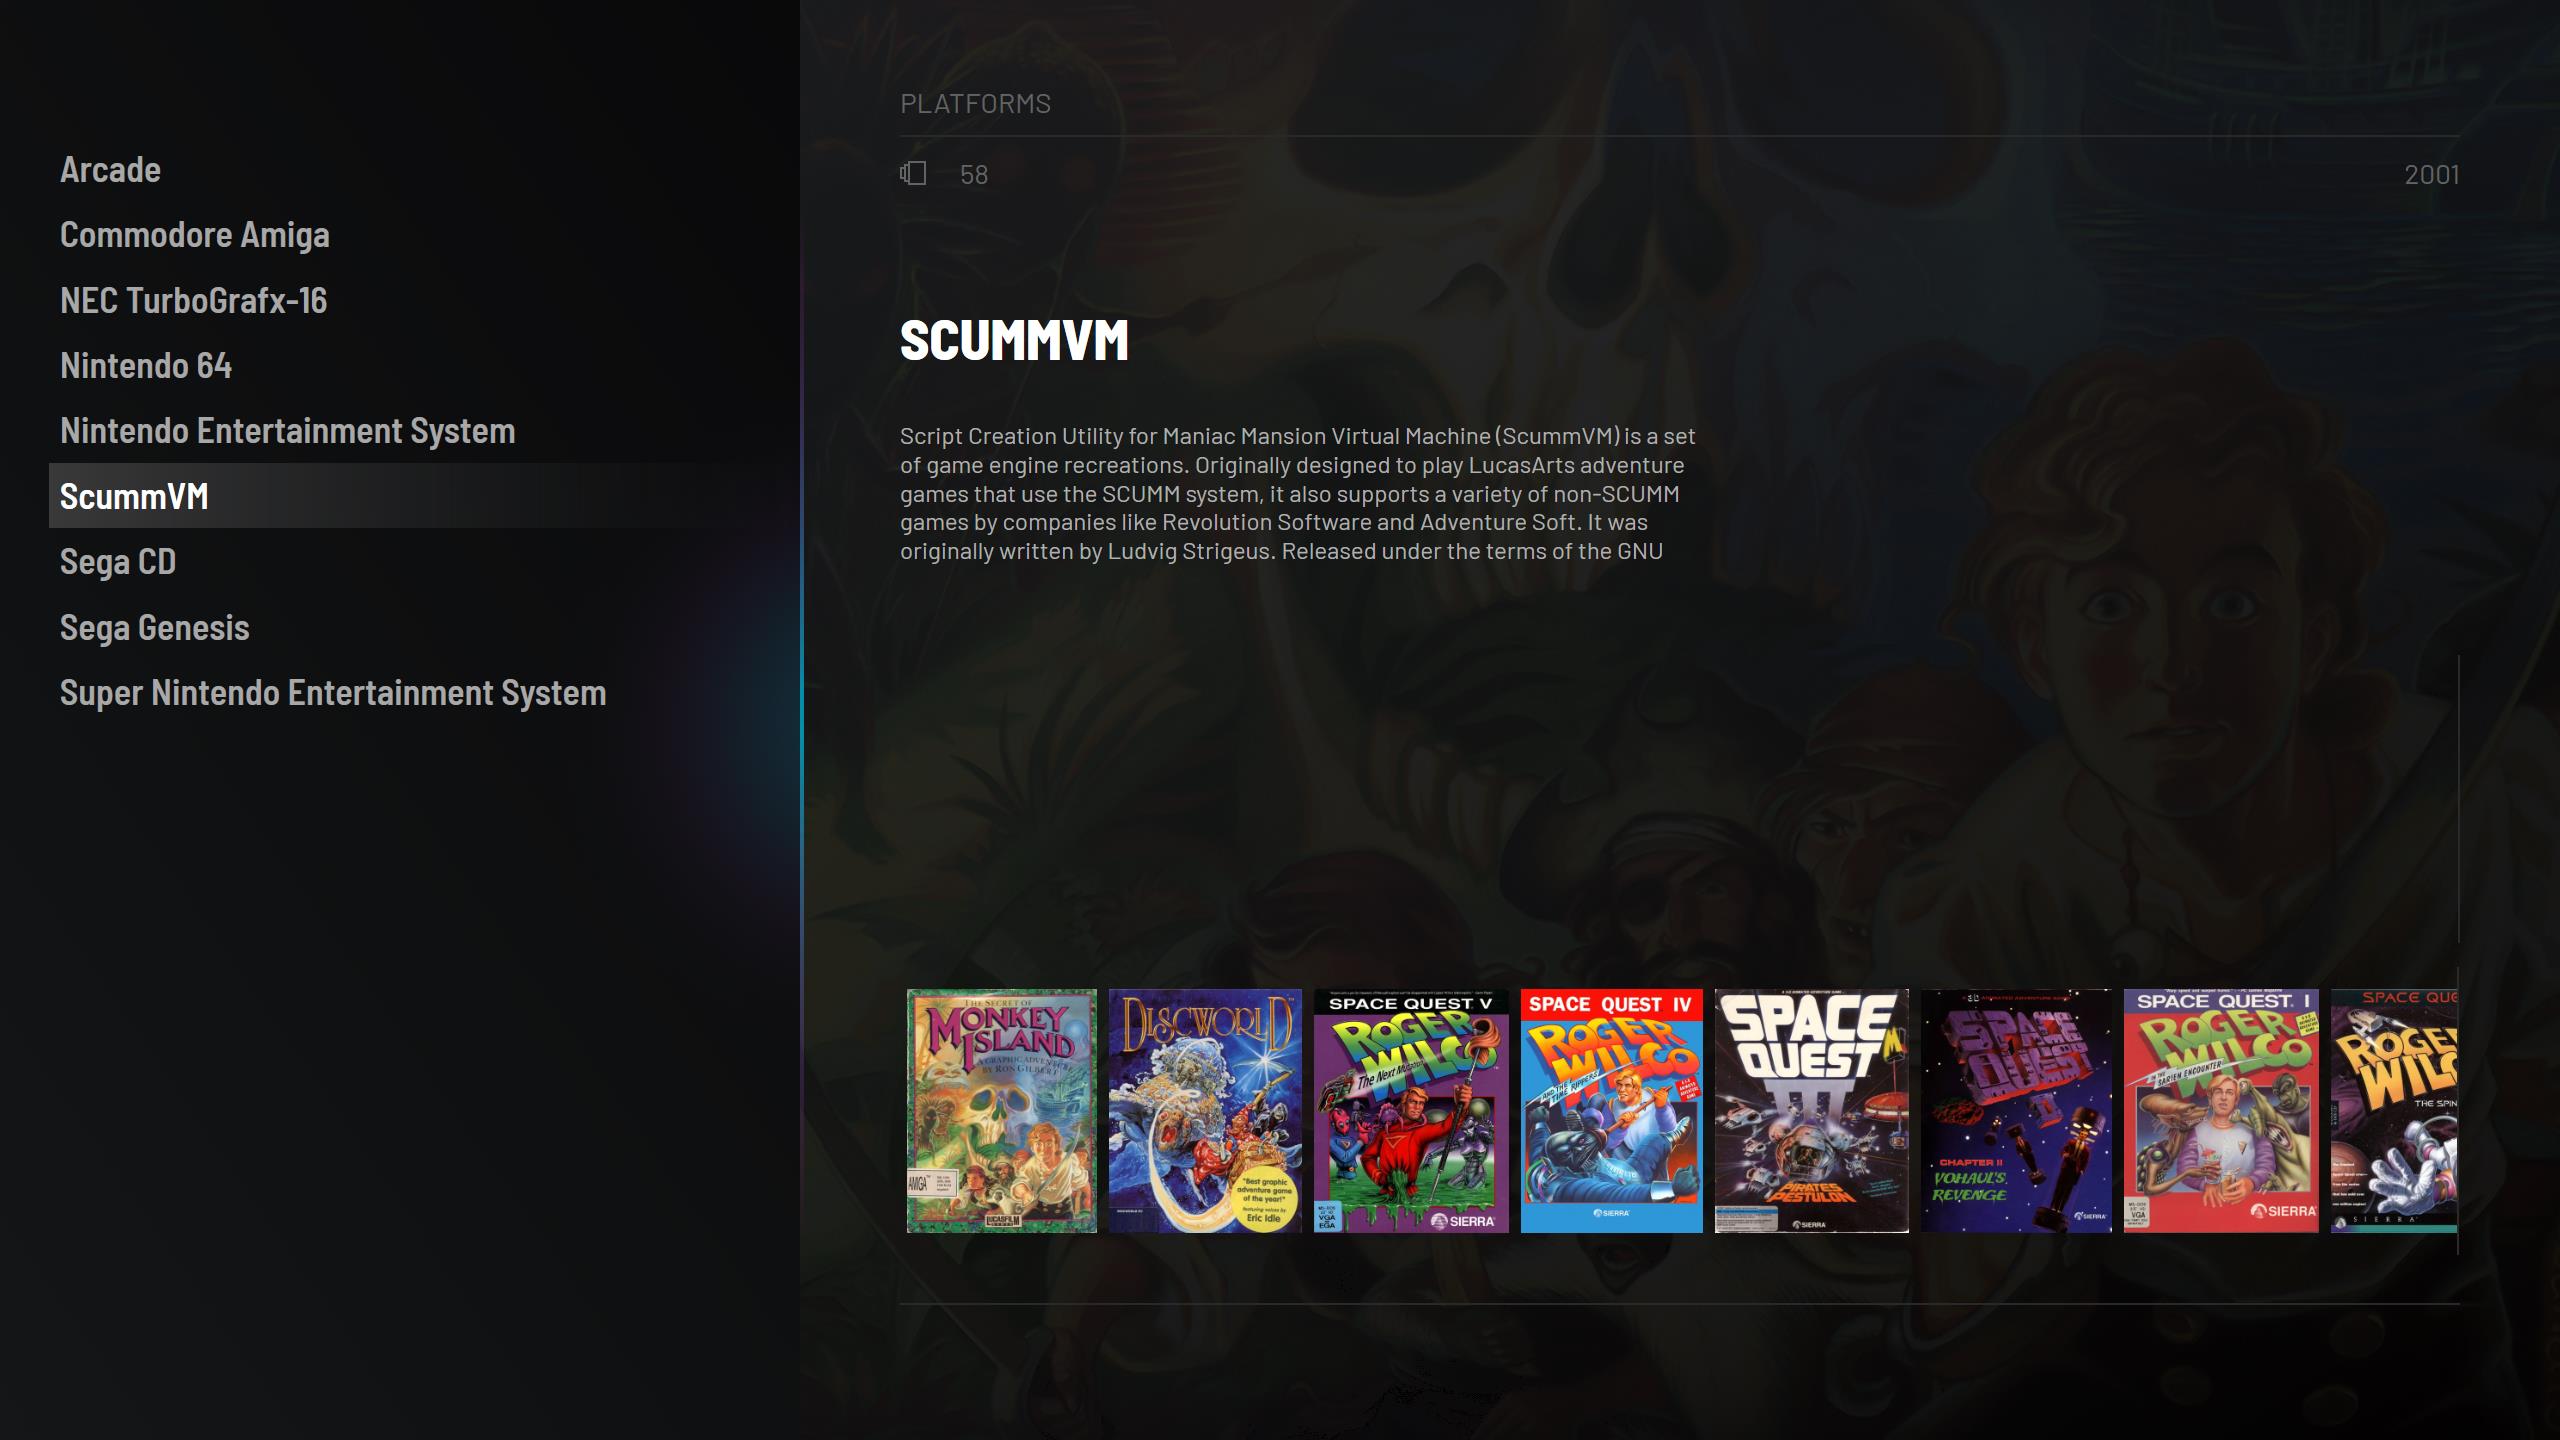Click the game count icon beside 58

[x=913, y=174]
